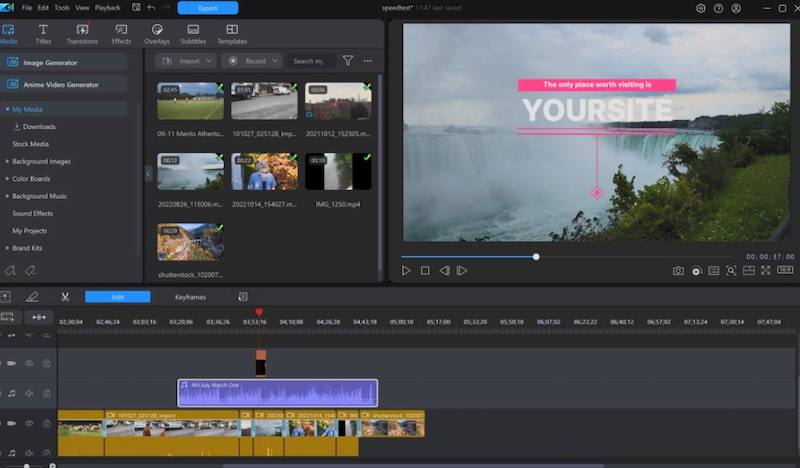
Task: Click the fullscreen preview icon
Action: (x=766, y=270)
